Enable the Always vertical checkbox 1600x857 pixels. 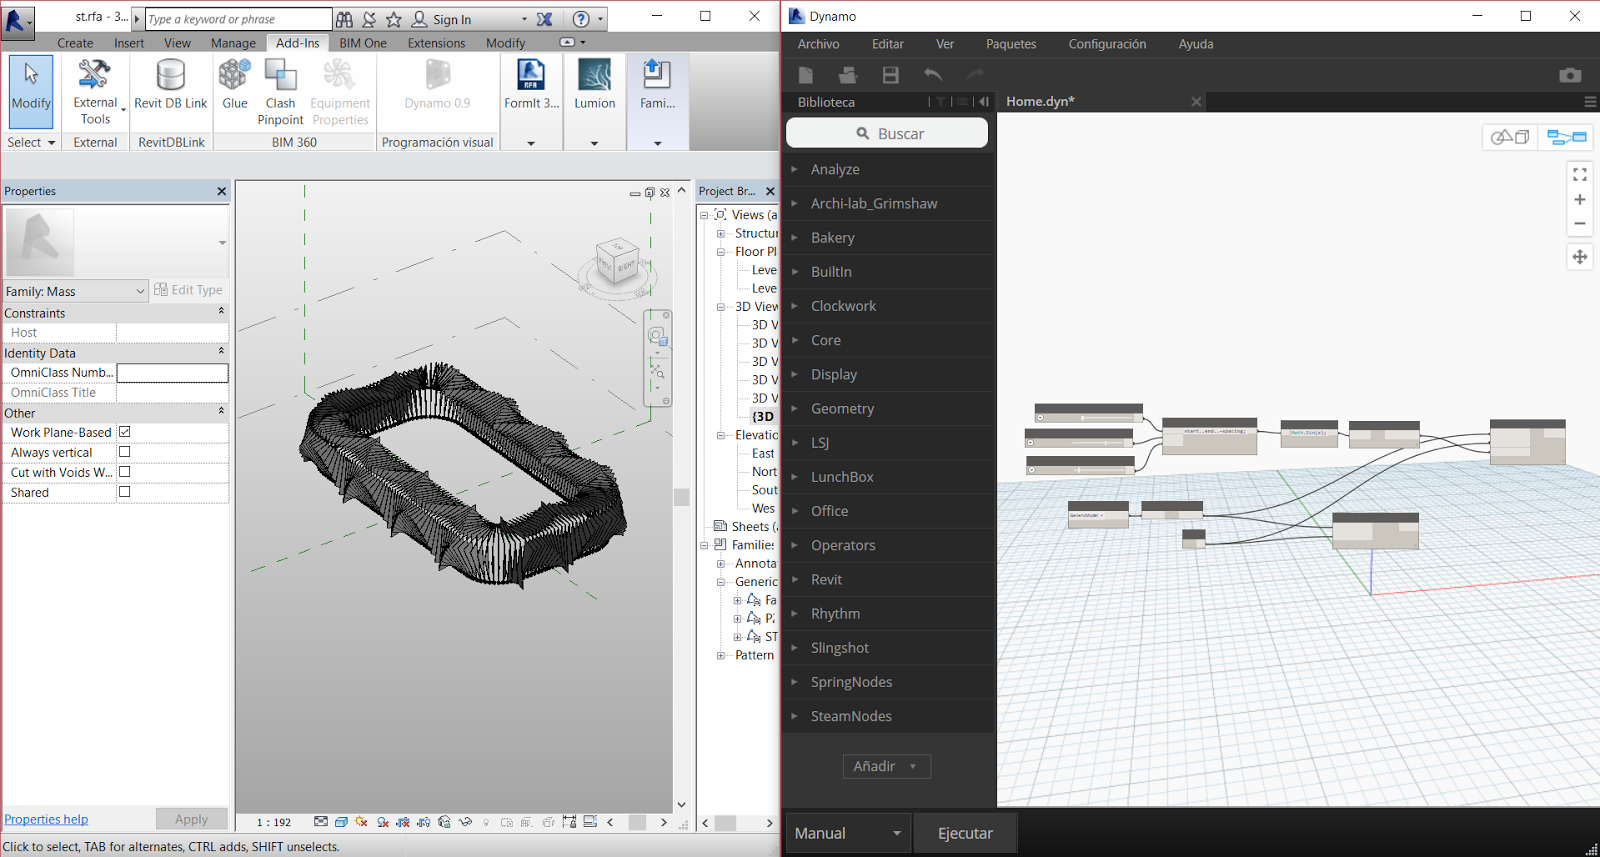click(x=125, y=452)
